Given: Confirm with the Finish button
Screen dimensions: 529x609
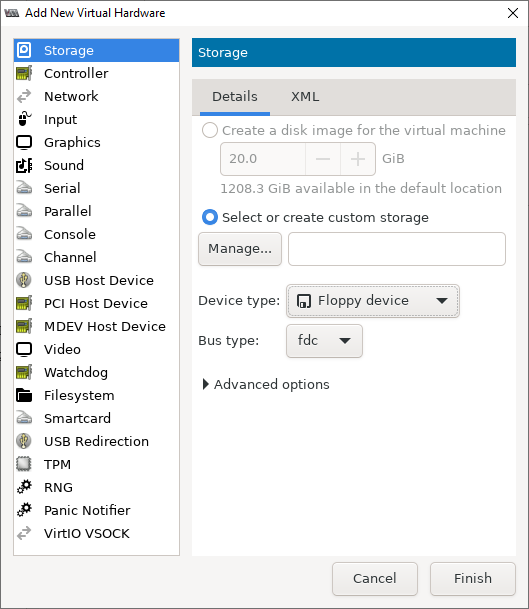Looking at the screenshot, I should pos(473,578).
